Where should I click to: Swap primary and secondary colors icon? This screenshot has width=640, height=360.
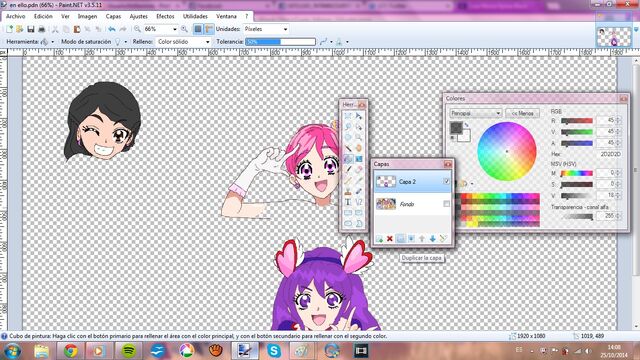point(467,124)
